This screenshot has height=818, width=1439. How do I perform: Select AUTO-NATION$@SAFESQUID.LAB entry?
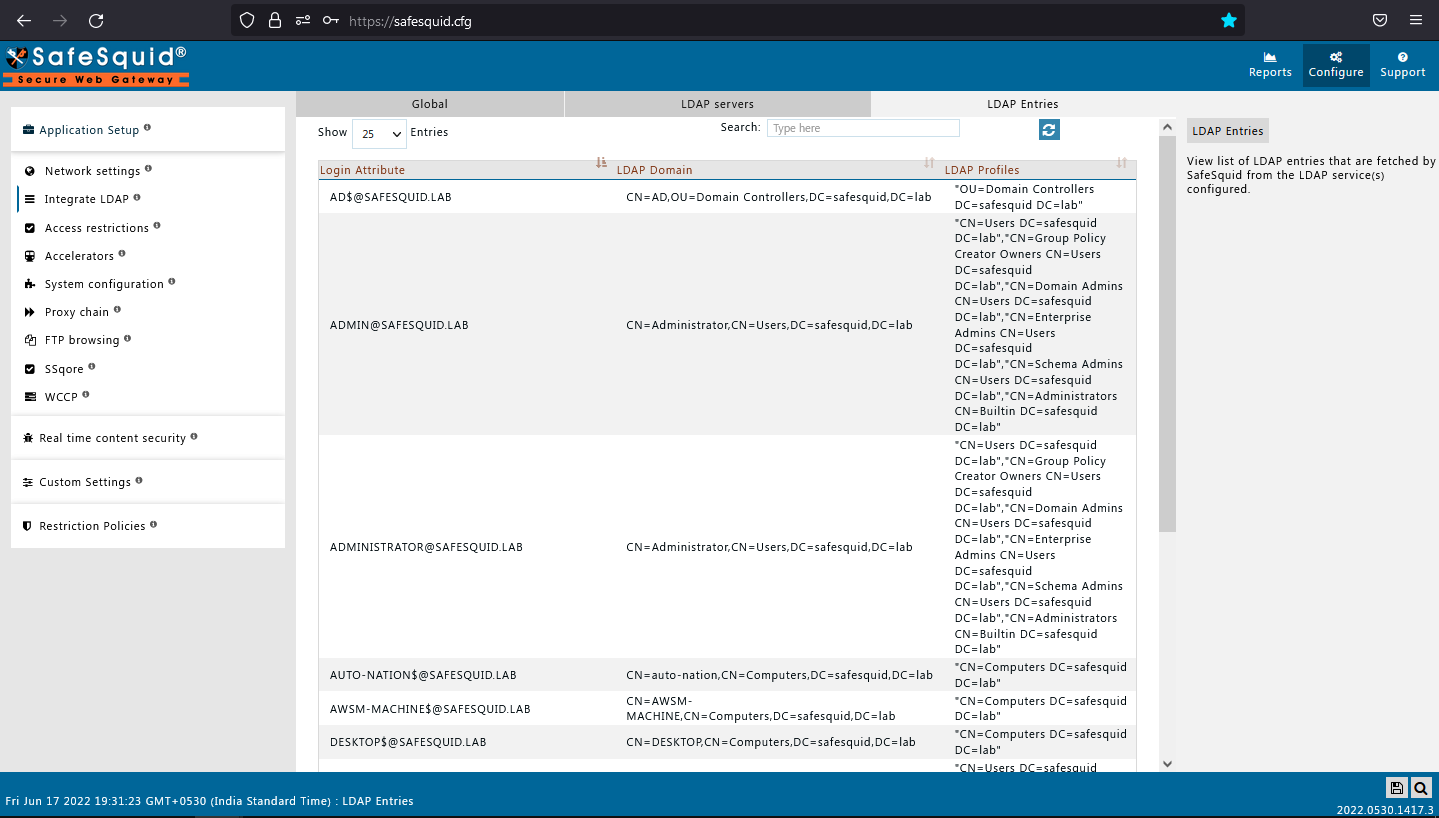click(423, 675)
